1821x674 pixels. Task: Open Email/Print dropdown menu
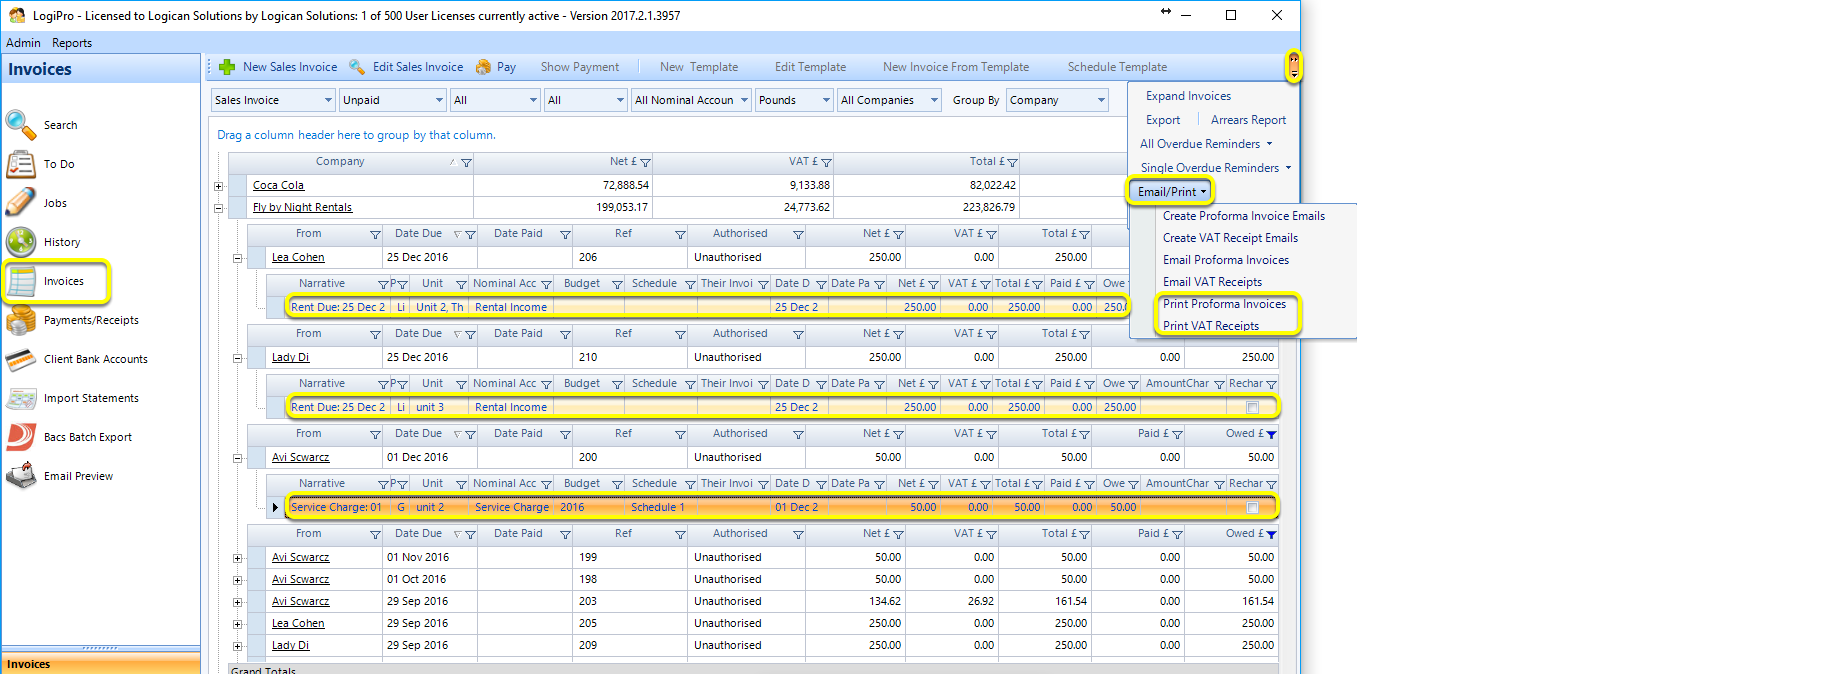(x=1172, y=191)
